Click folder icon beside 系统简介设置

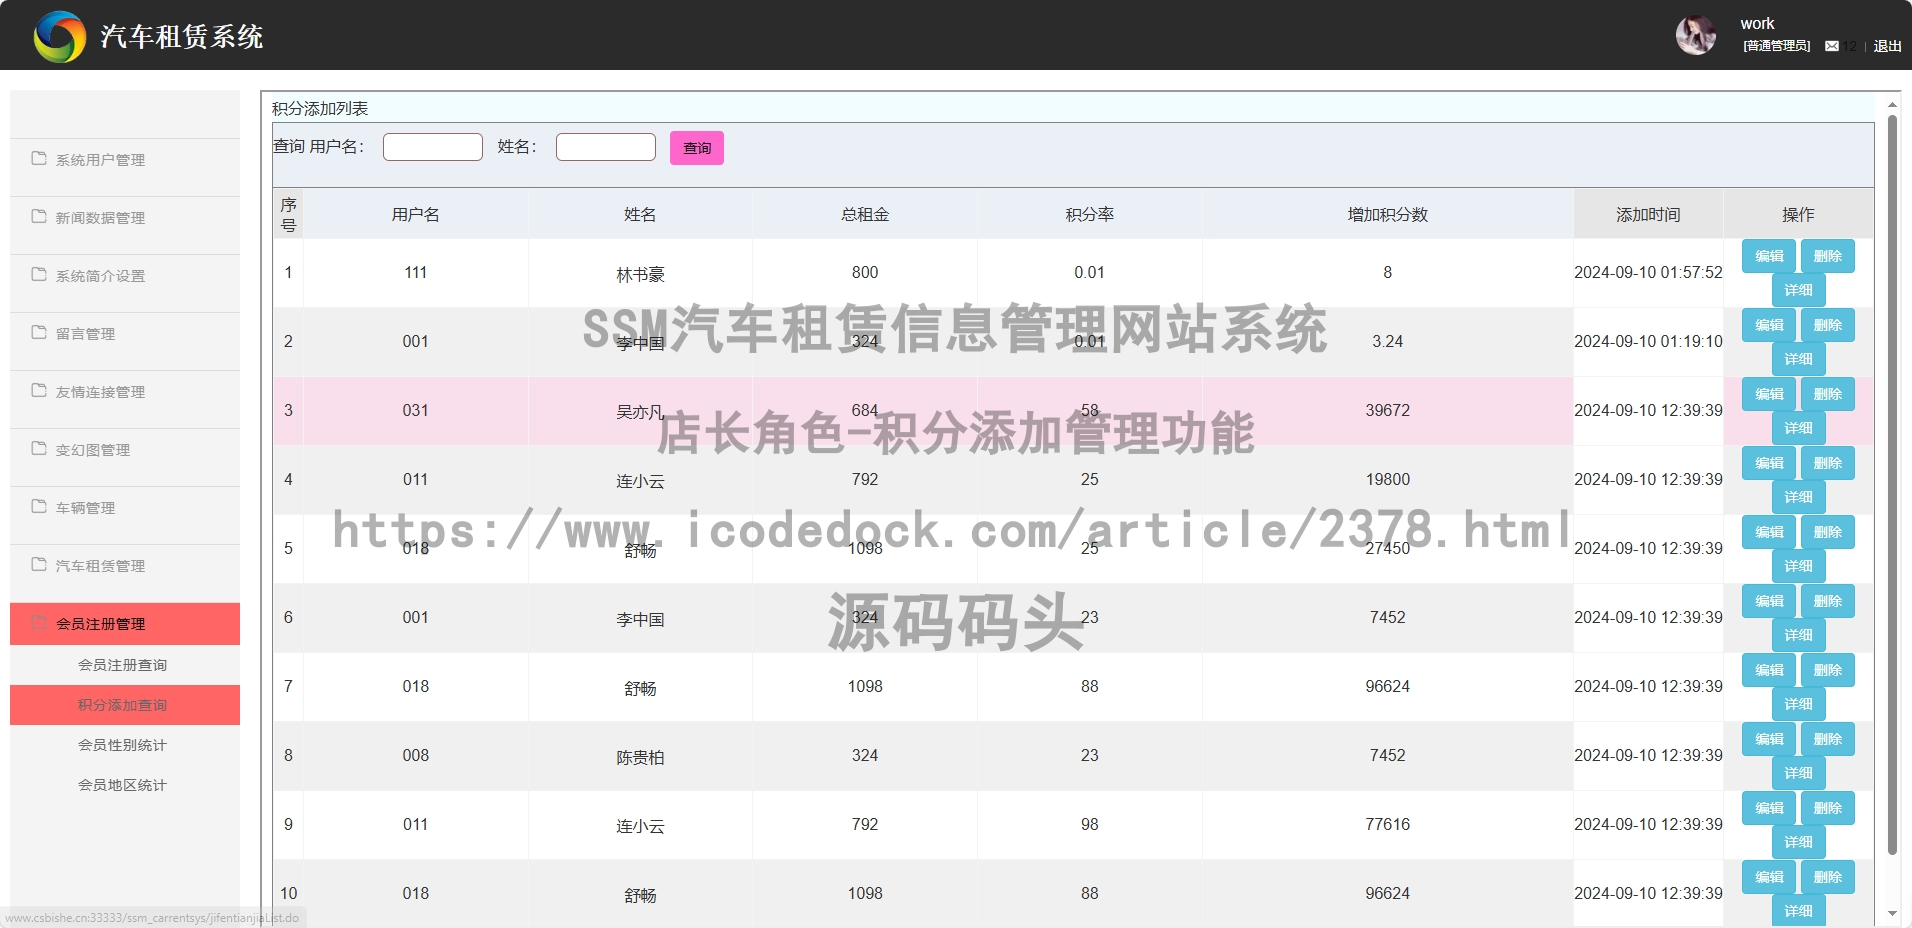coord(39,274)
